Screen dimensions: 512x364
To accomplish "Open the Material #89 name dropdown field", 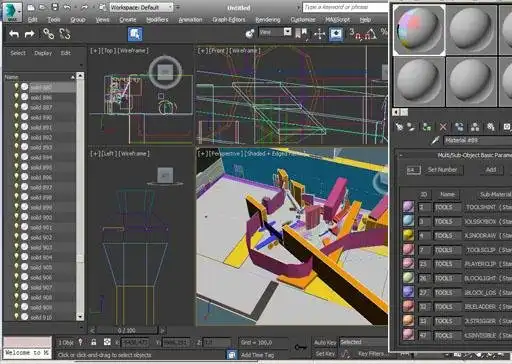I will pyautogui.click(x=478, y=140).
